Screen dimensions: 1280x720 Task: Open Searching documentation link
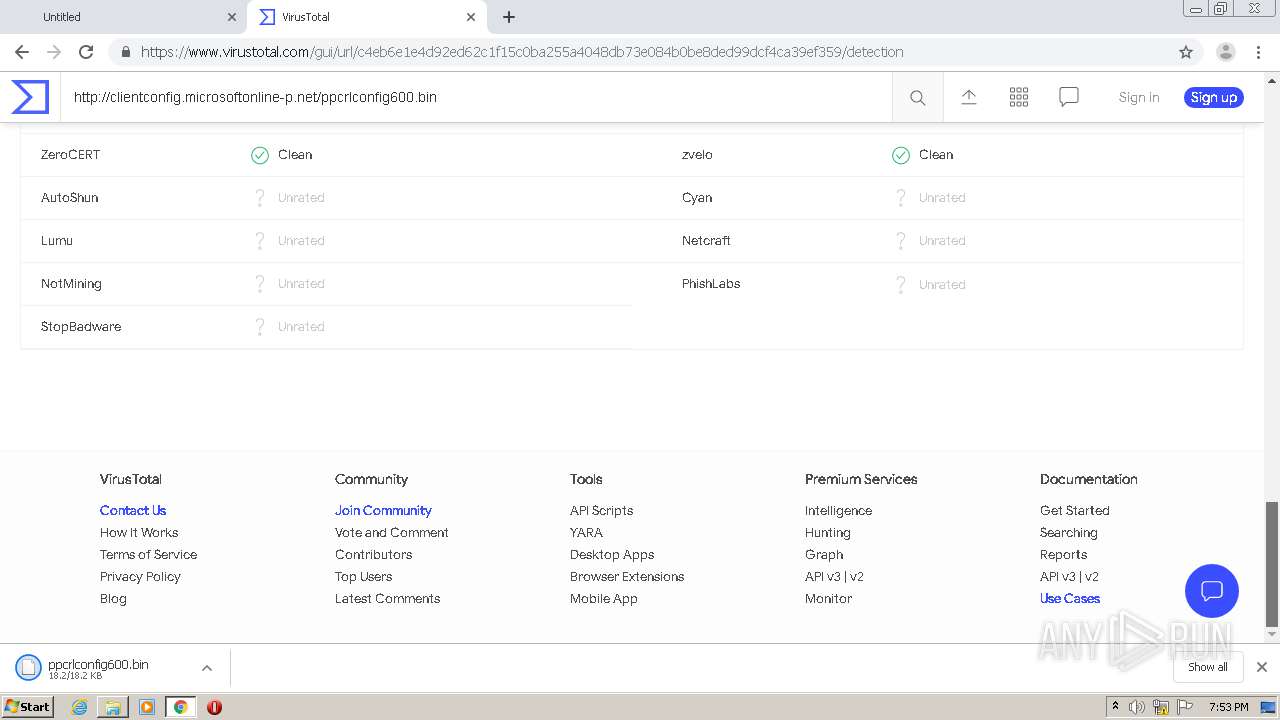[1068, 532]
